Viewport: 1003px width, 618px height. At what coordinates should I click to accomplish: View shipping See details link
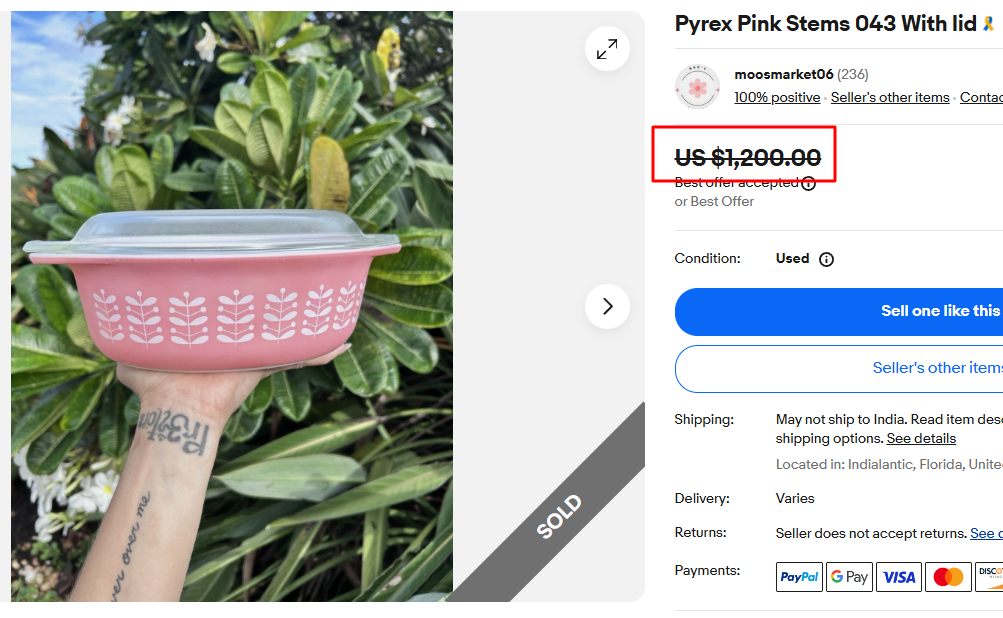(x=920, y=438)
